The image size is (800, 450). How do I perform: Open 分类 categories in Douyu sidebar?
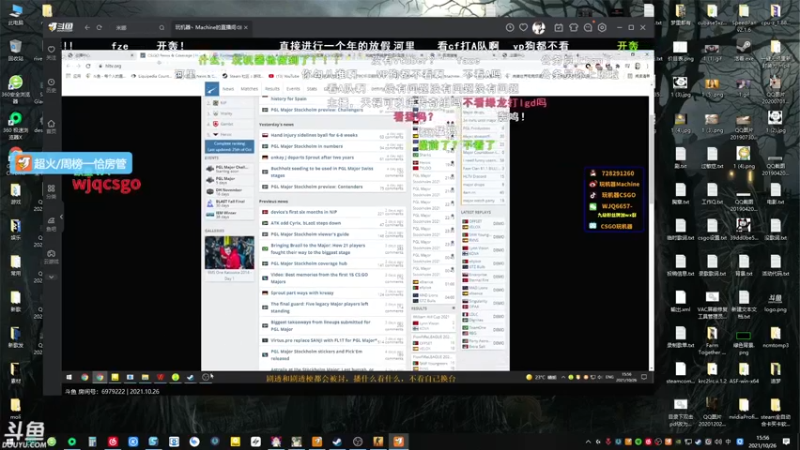(x=52, y=191)
